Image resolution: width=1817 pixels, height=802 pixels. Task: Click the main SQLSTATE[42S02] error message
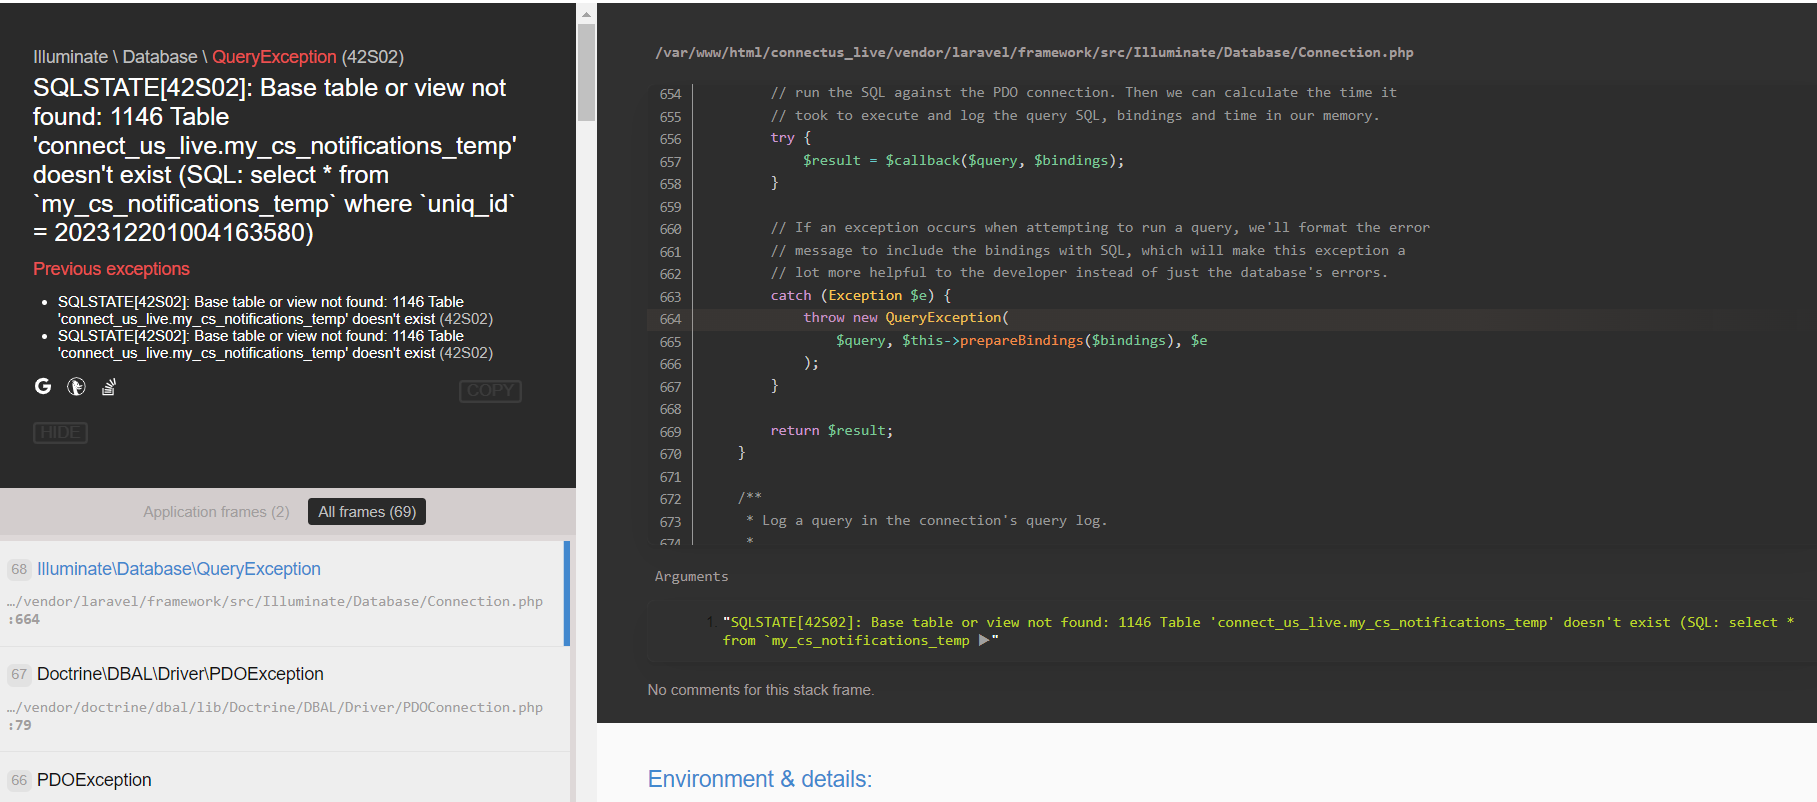tap(274, 160)
